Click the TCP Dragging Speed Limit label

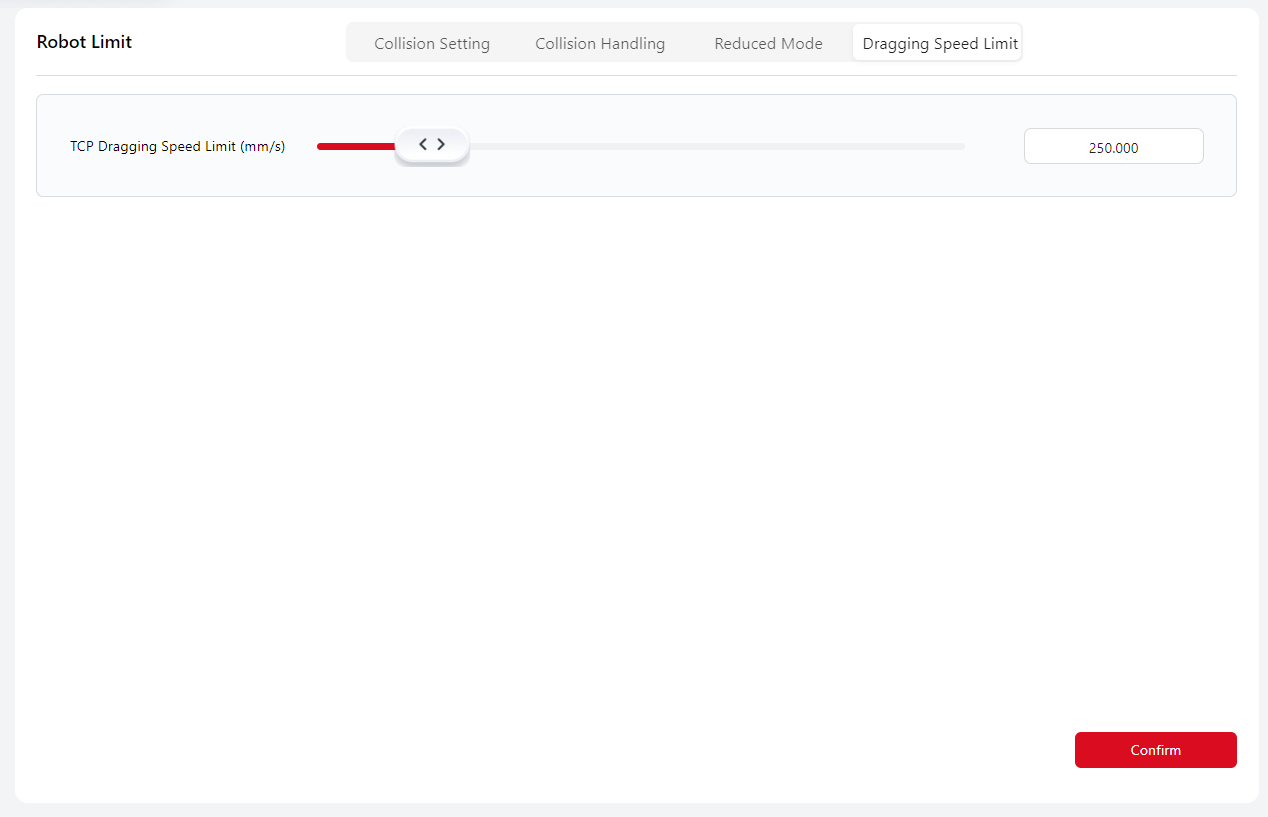click(x=177, y=146)
